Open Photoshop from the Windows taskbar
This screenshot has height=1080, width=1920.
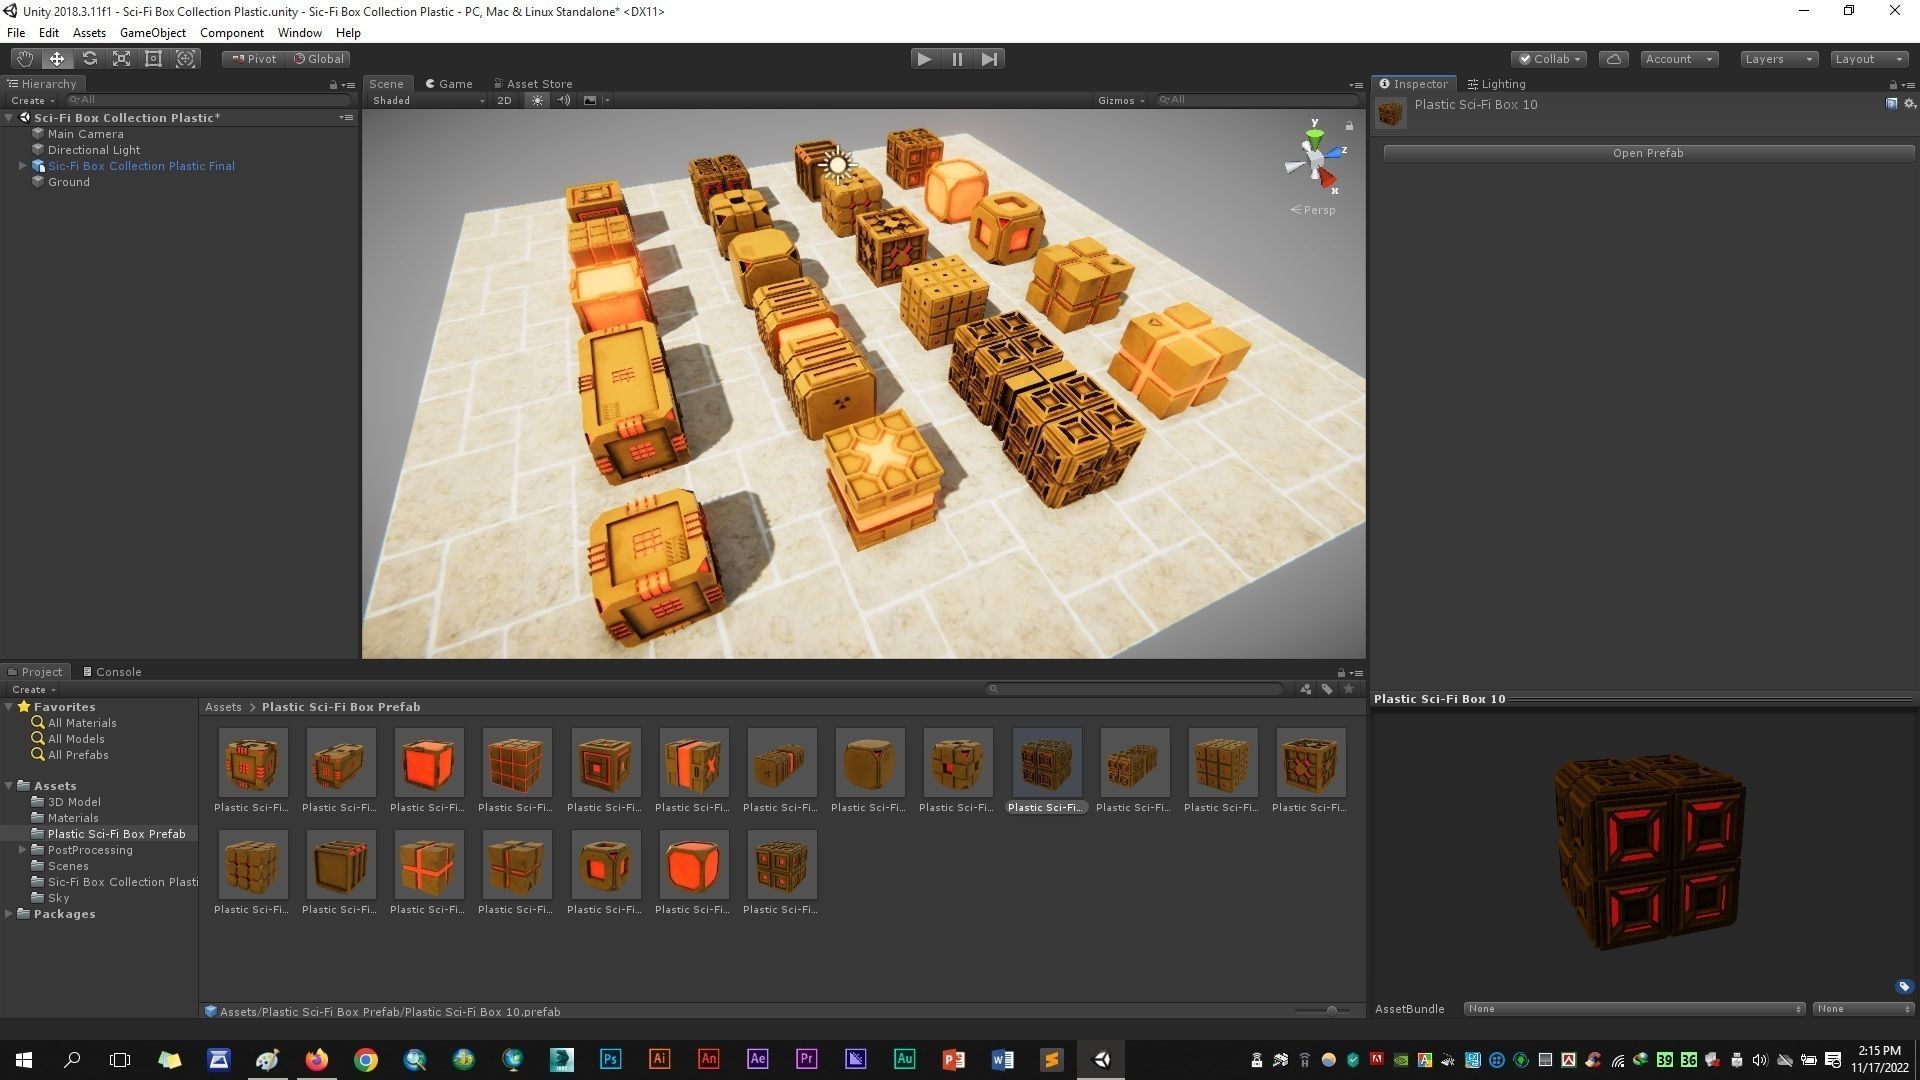point(610,1060)
